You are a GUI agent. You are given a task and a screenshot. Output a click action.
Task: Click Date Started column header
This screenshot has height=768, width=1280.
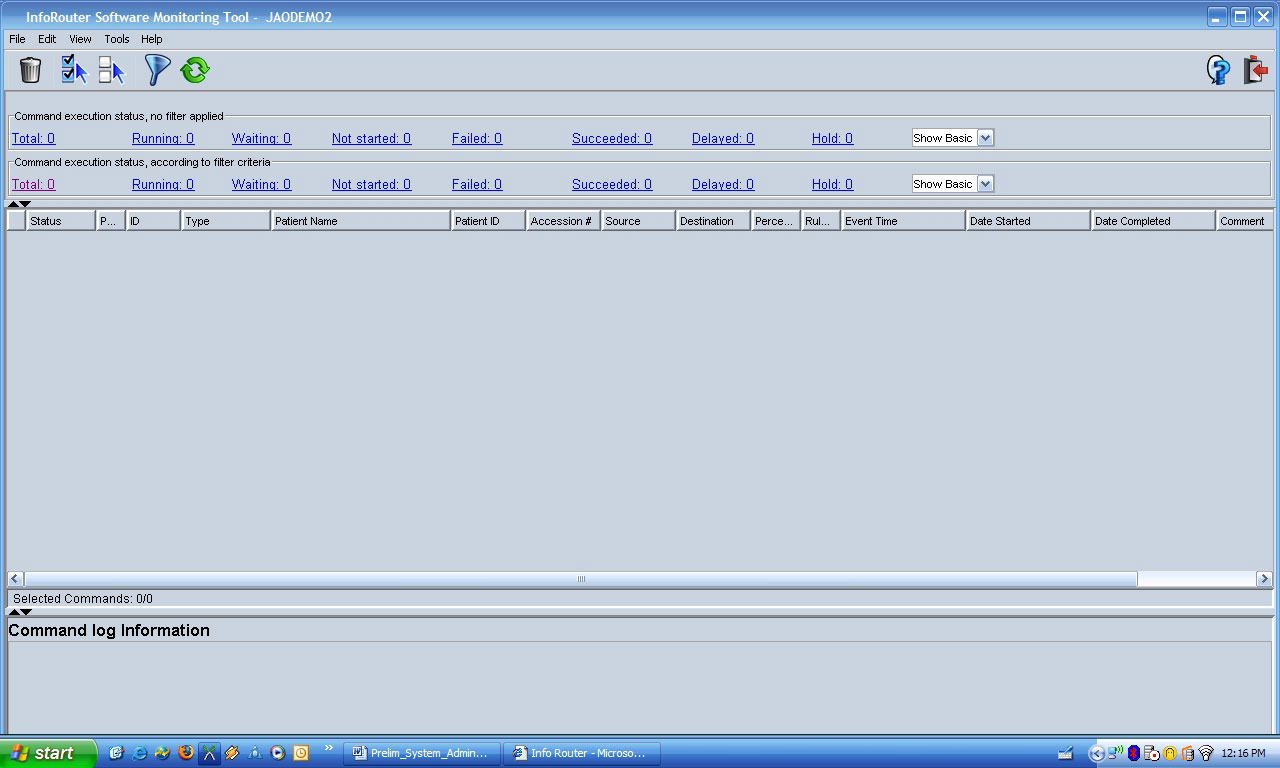coord(1028,221)
